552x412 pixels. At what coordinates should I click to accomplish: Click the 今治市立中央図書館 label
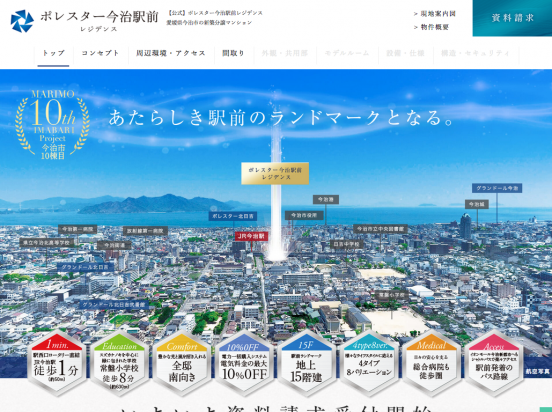(x=380, y=229)
